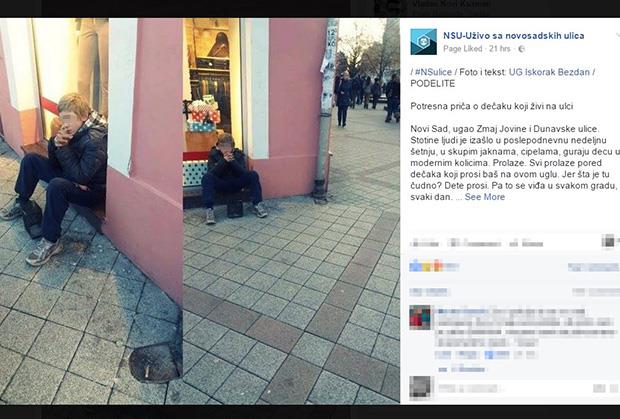Screen dimensions: 620x419
Task: Click the first blurred action under the post
Action: pos(424,243)
